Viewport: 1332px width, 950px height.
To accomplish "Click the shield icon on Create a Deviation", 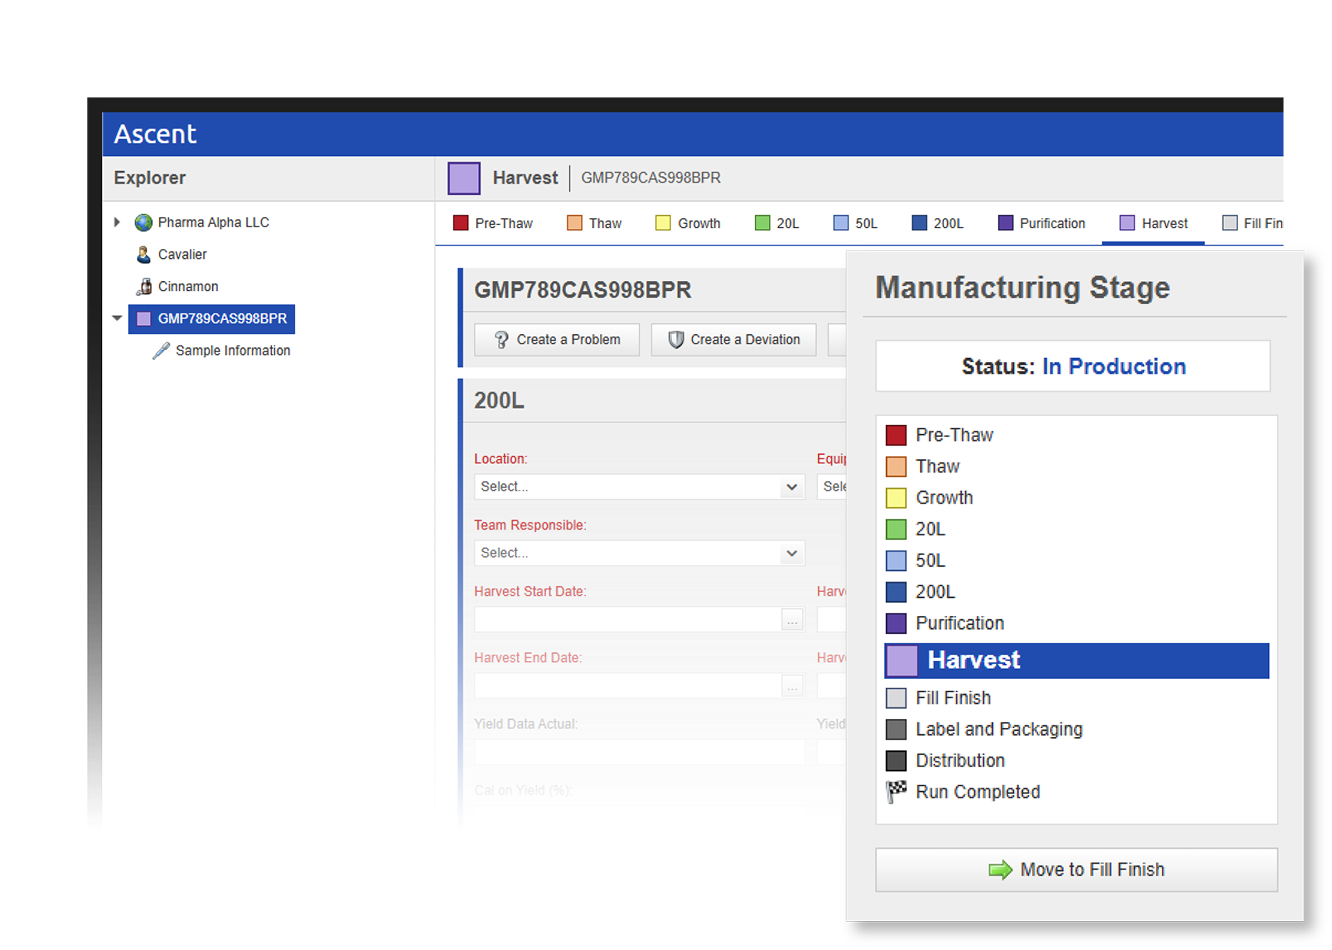I will coord(678,339).
